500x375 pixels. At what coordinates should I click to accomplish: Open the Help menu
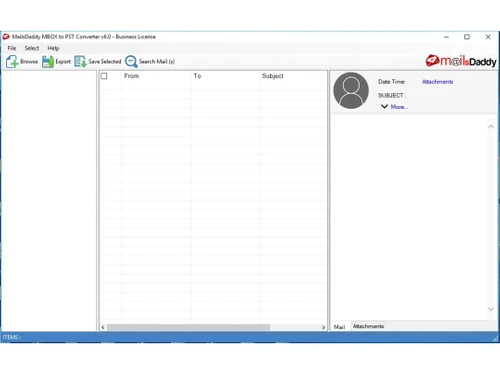(x=53, y=48)
